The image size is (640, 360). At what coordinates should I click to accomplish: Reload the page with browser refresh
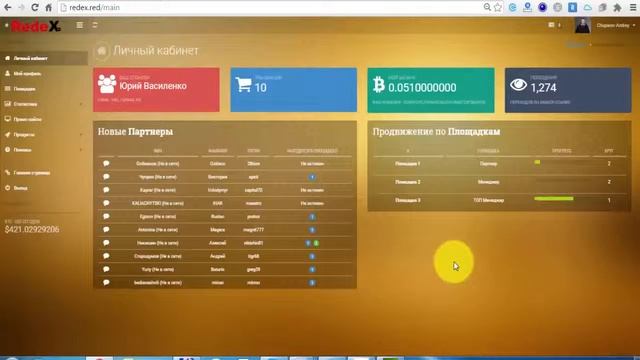point(35,7)
